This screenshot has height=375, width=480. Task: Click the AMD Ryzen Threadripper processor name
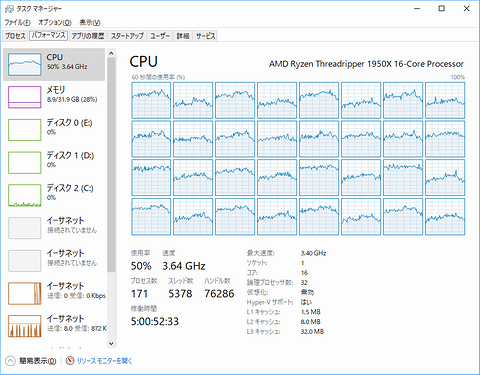(x=366, y=64)
